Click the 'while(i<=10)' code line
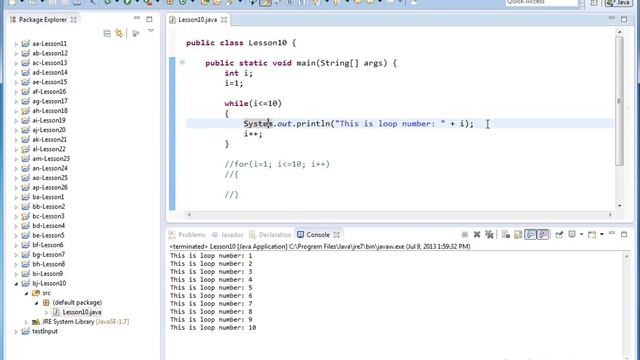Viewport: 640px width, 360px height. 253,103
